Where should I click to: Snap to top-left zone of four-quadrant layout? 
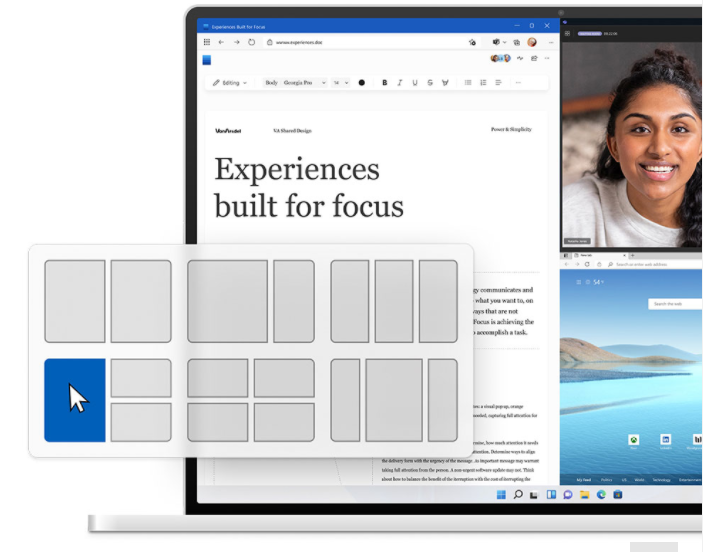click(x=217, y=378)
